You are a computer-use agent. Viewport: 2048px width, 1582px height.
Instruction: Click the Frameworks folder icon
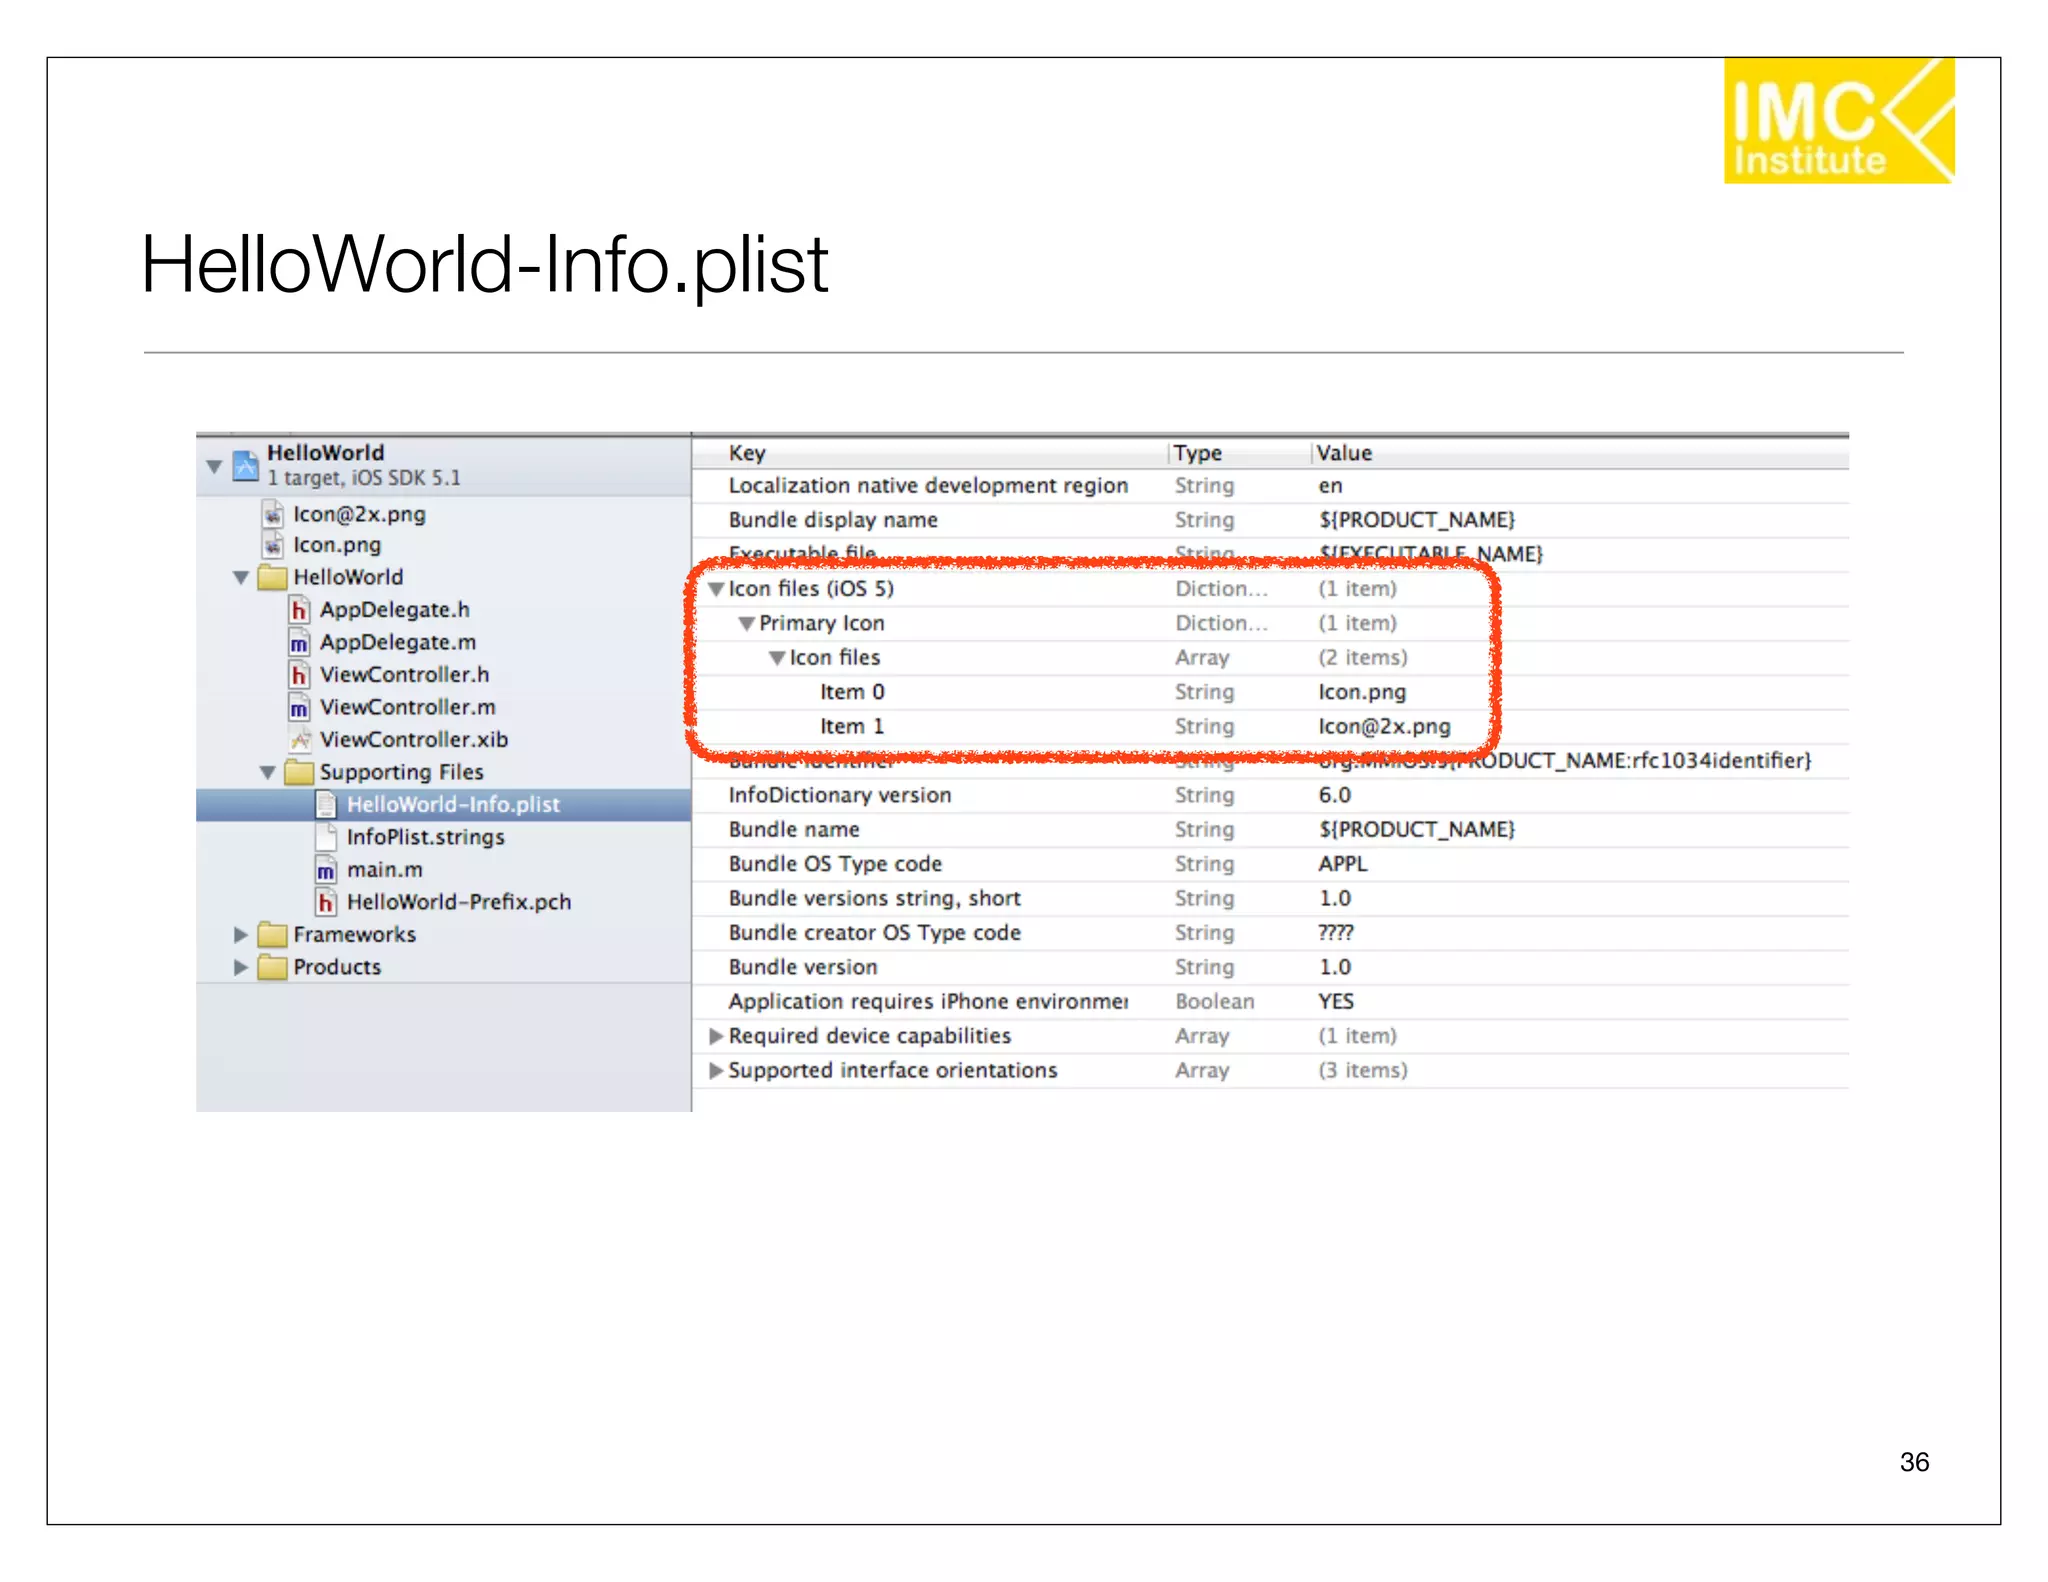pos(272,934)
